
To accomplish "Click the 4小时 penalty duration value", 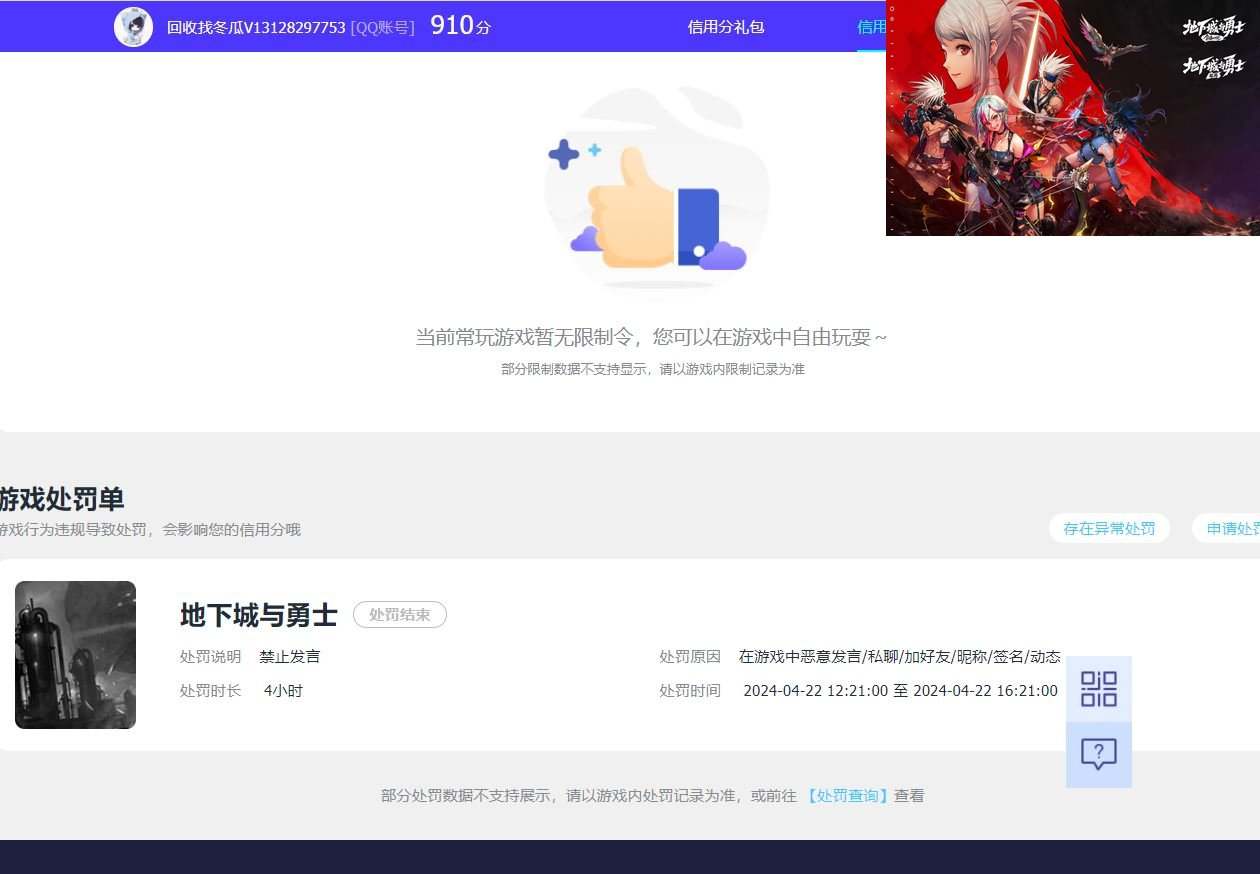I will (283, 691).
